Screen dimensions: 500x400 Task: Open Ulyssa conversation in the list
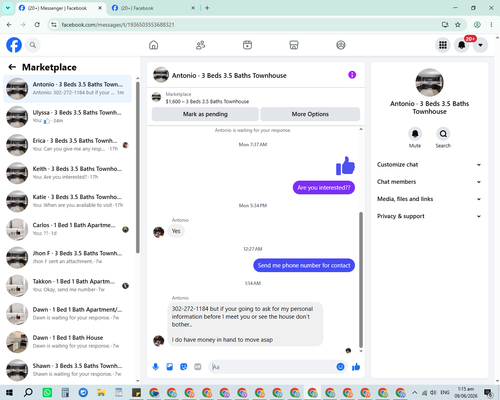67,117
